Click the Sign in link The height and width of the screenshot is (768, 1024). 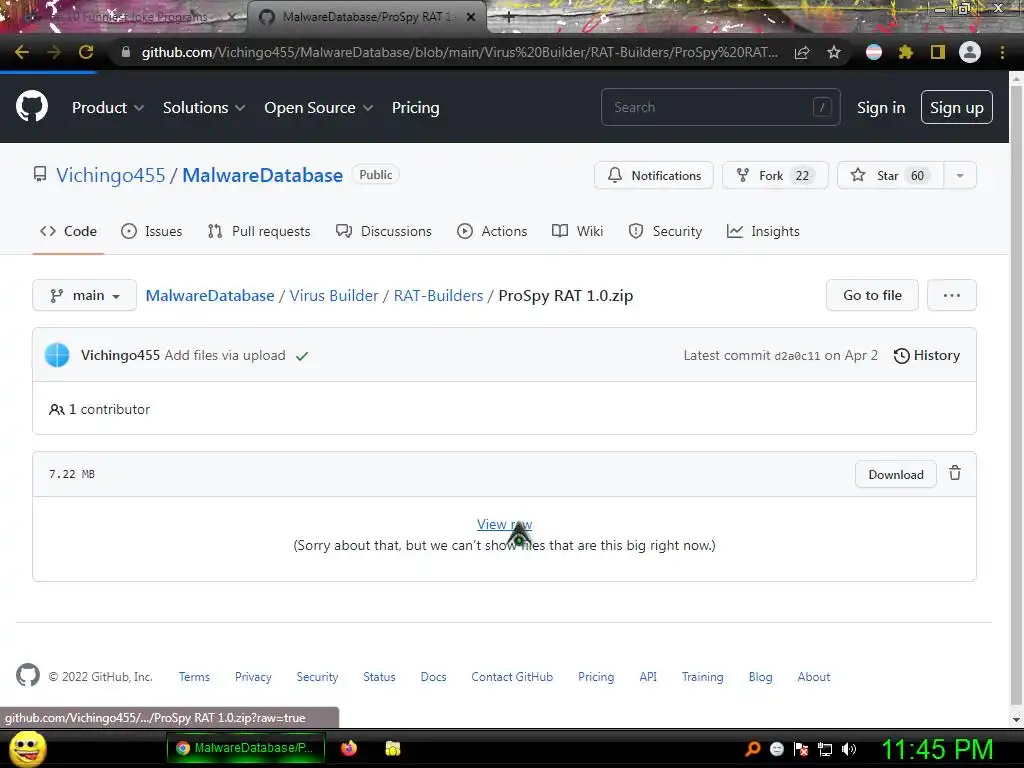point(881,108)
